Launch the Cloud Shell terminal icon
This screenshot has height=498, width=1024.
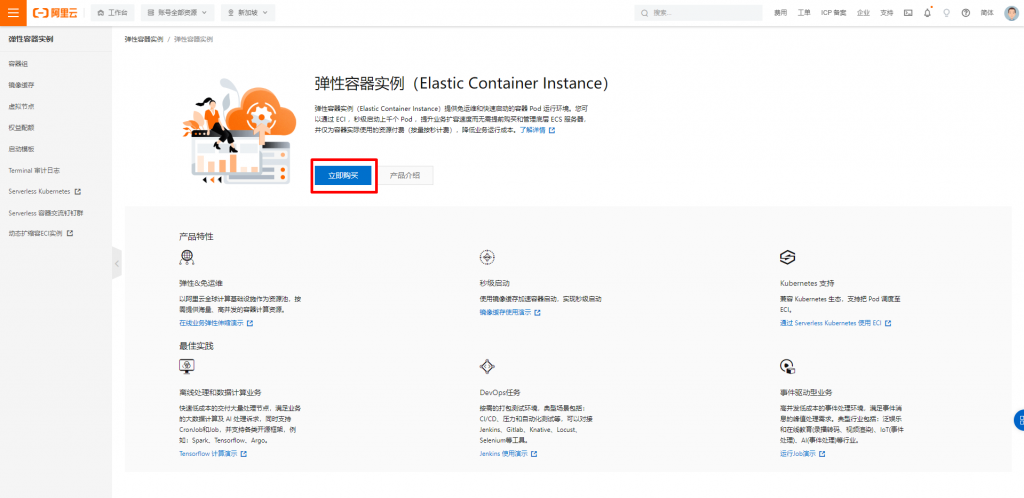click(908, 13)
